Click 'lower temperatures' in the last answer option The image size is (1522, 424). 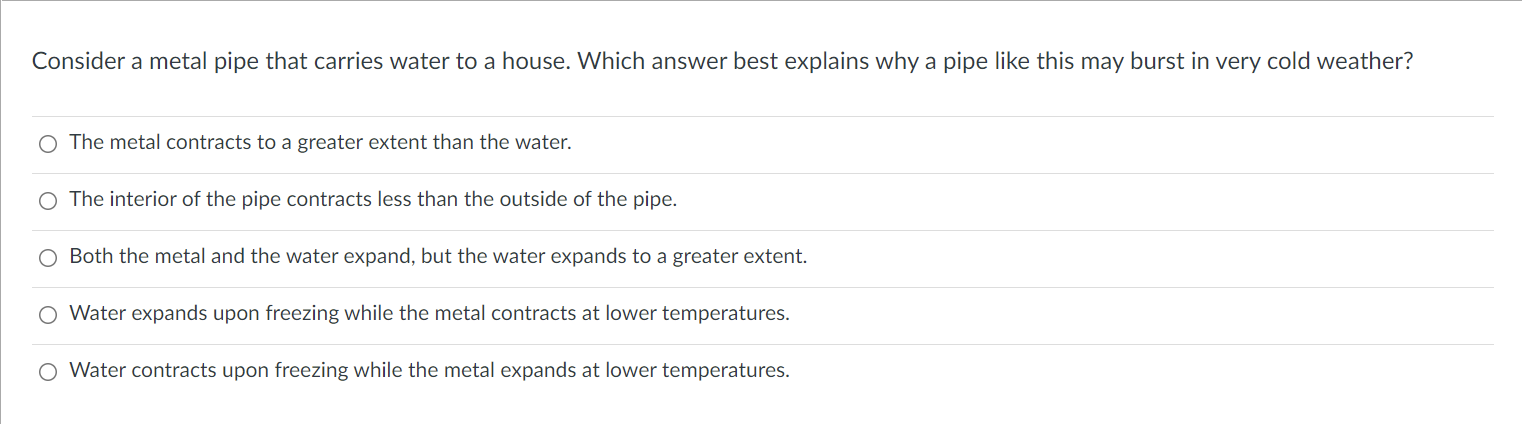coord(711,371)
